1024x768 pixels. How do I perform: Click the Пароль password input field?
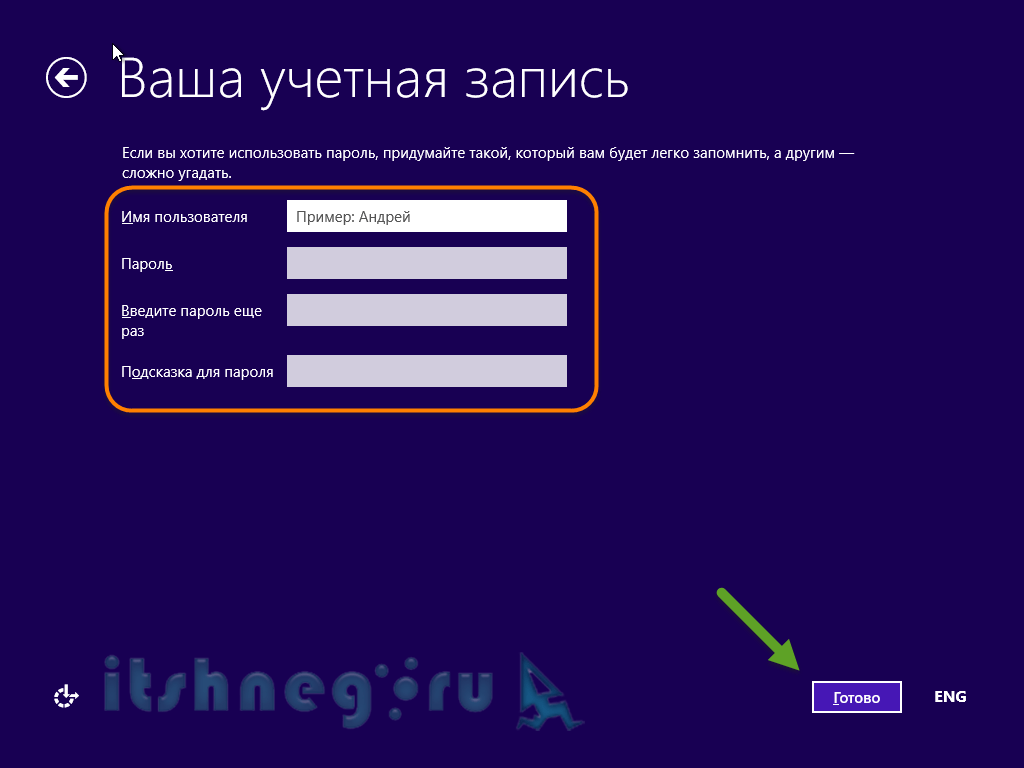pos(426,263)
